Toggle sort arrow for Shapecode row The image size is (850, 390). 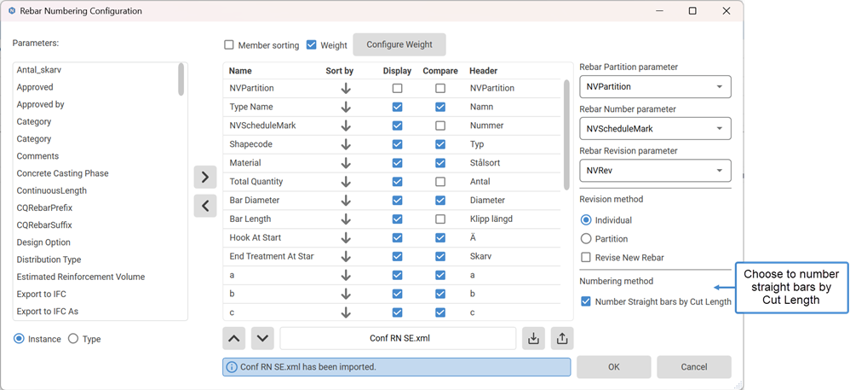coord(346,144)
